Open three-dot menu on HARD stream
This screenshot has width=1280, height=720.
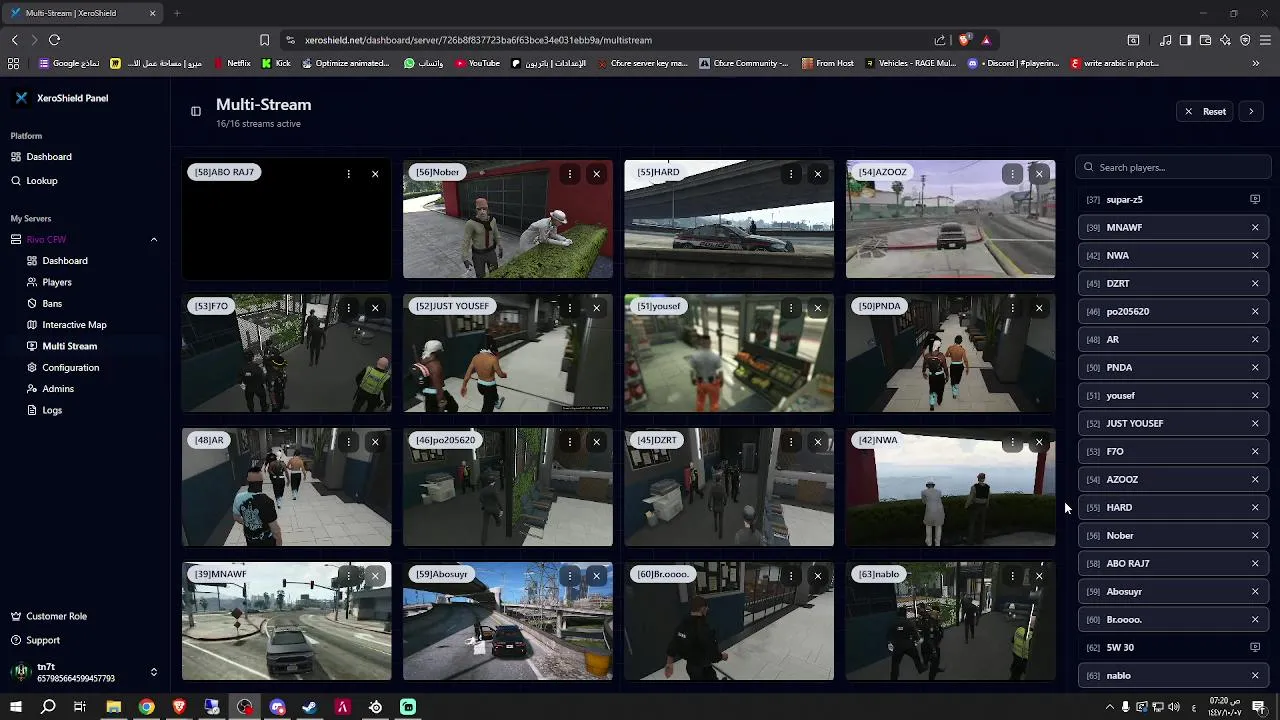pyautogui.click(x=790, y=174)
